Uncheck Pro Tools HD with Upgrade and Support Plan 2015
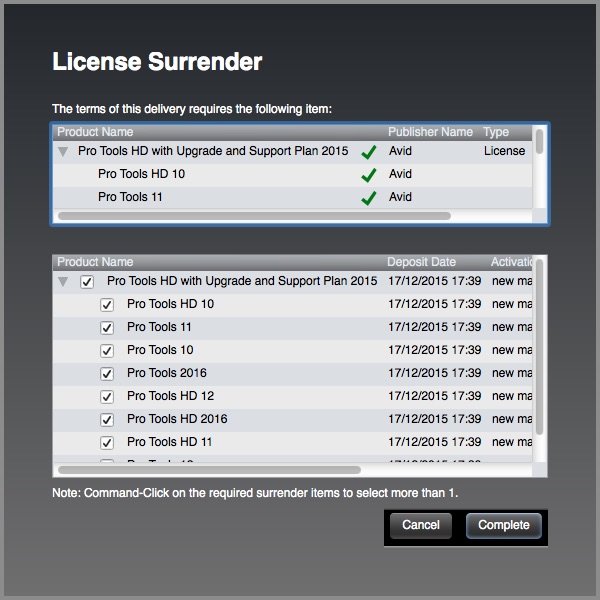Image resolution: width=600 pixels, height=600 pixels. click(87, 282)
